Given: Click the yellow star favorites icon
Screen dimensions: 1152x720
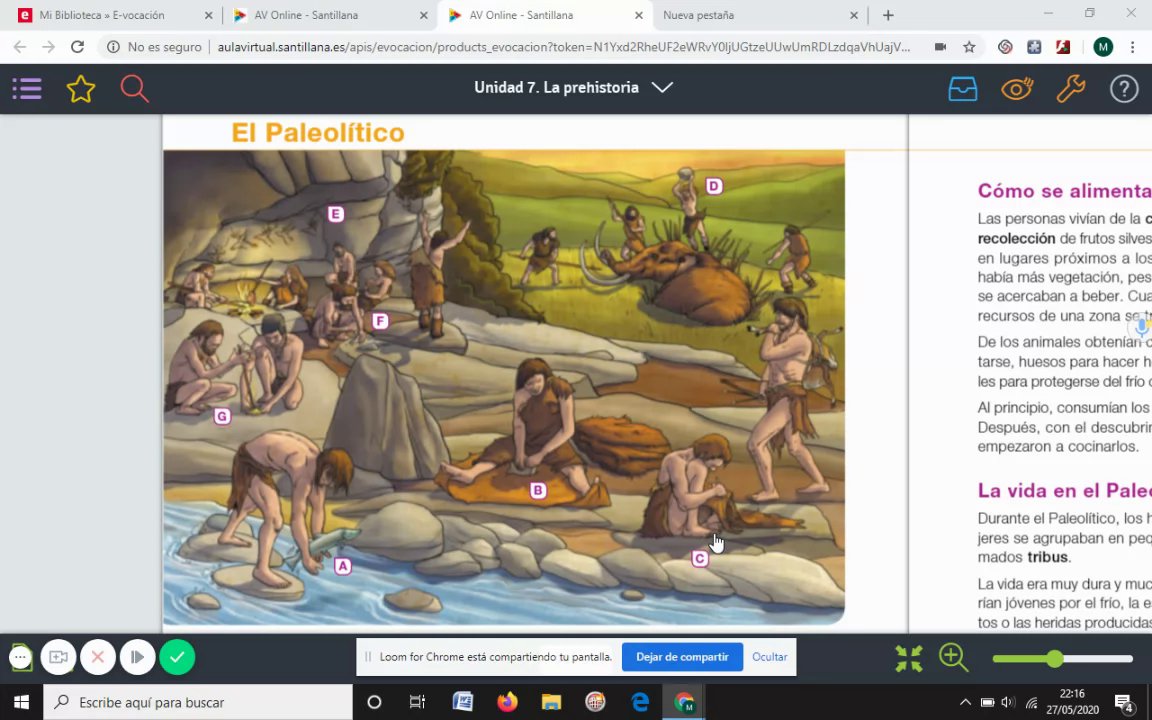Looking at the screenshot, I should tap(81, 89).
